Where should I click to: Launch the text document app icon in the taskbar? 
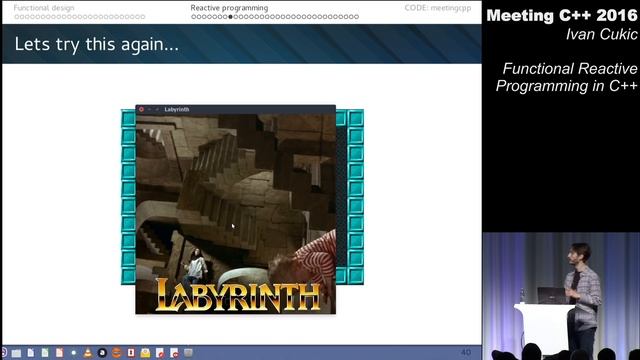[x=31, y=353]
